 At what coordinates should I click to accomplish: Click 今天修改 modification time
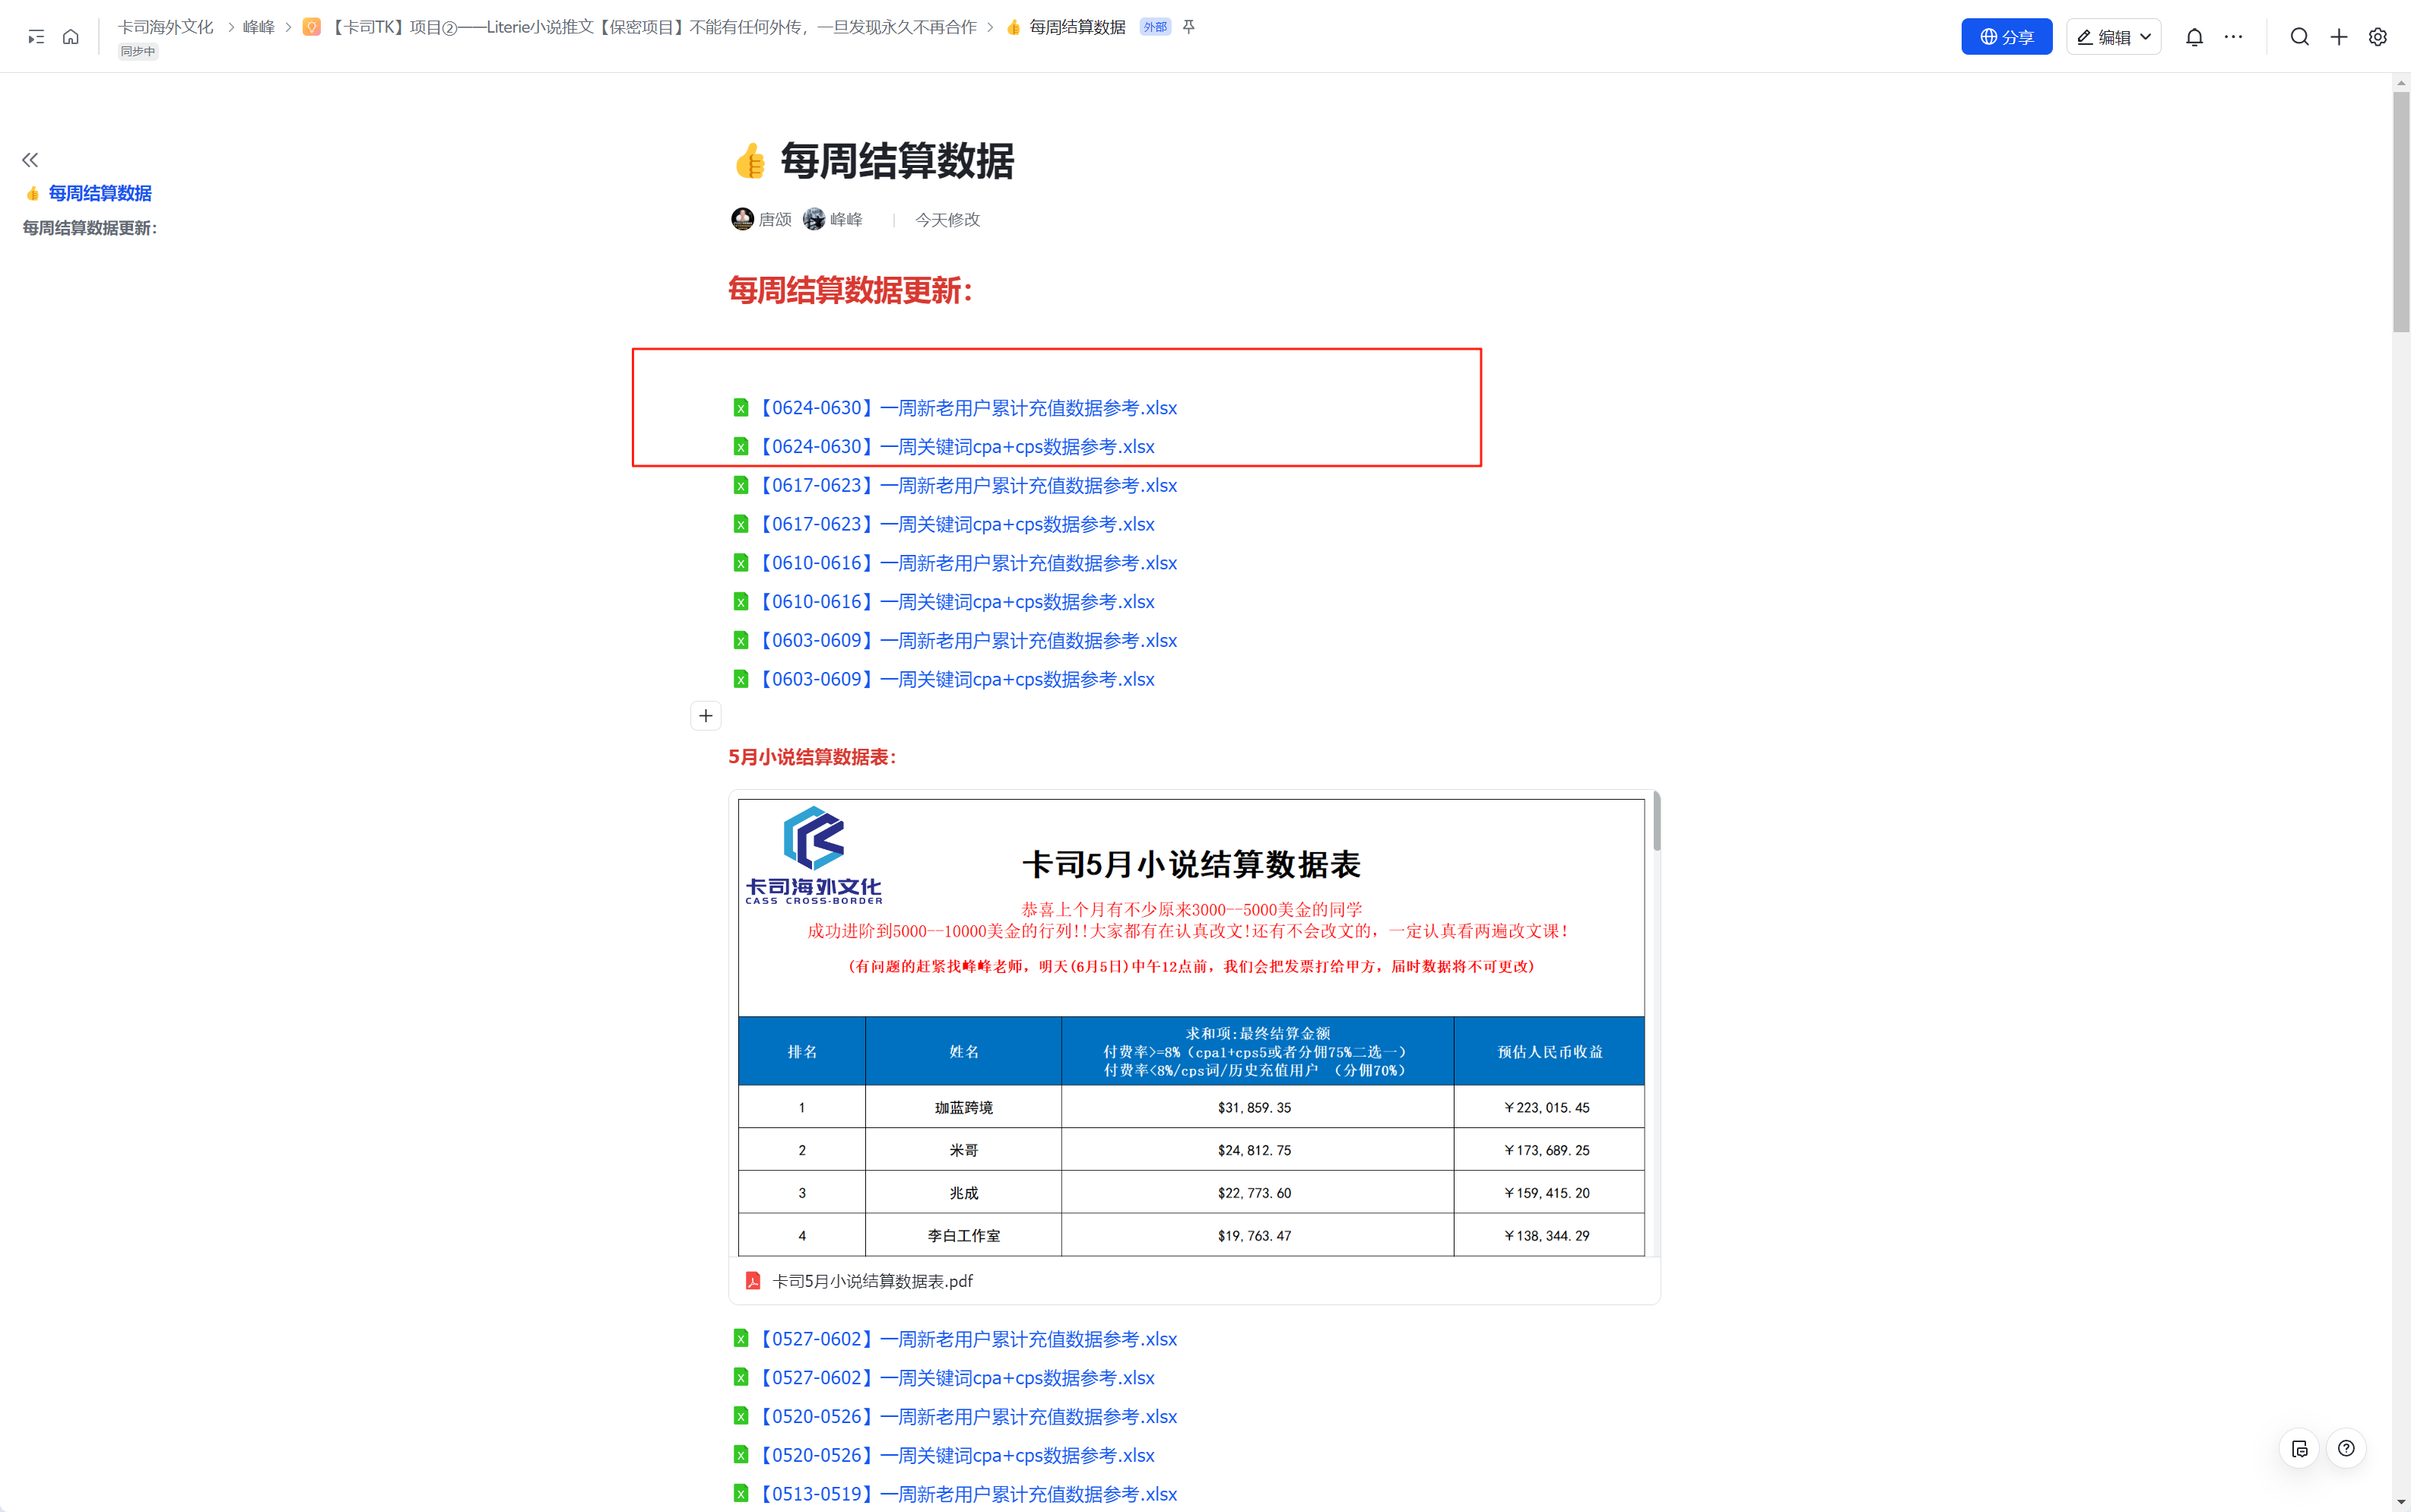point(947,220)
